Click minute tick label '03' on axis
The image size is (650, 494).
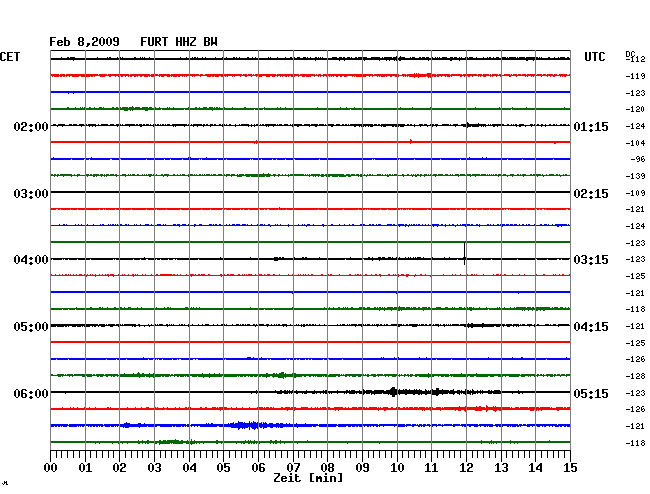(x=155, y=467)
